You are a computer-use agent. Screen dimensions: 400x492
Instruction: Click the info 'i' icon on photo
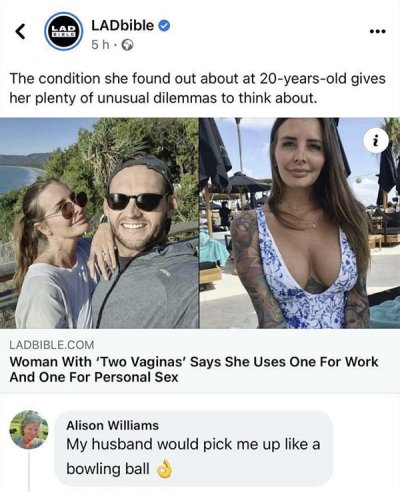(x=376, y=141)
